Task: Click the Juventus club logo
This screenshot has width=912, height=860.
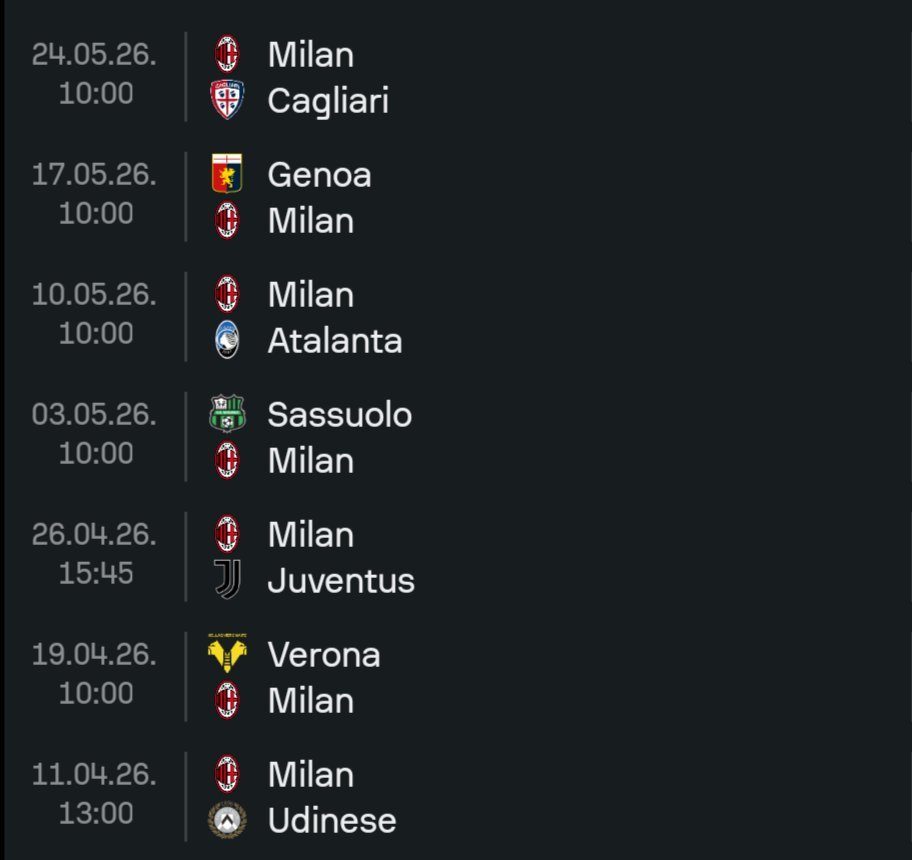Action: (227, 580)
